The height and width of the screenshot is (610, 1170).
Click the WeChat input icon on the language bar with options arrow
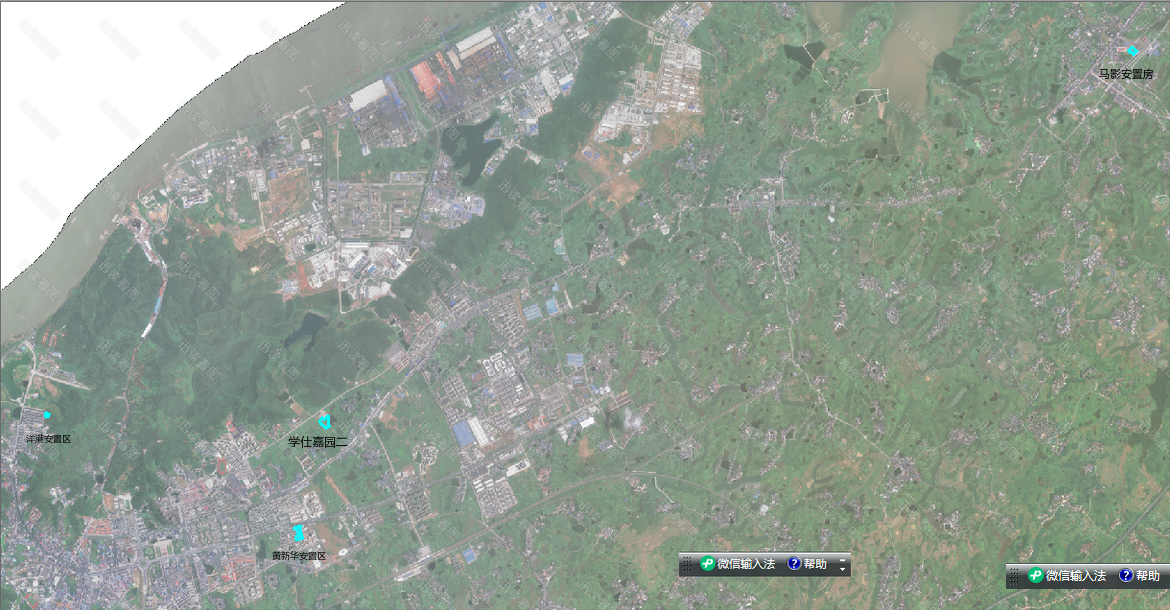(708, 564)
